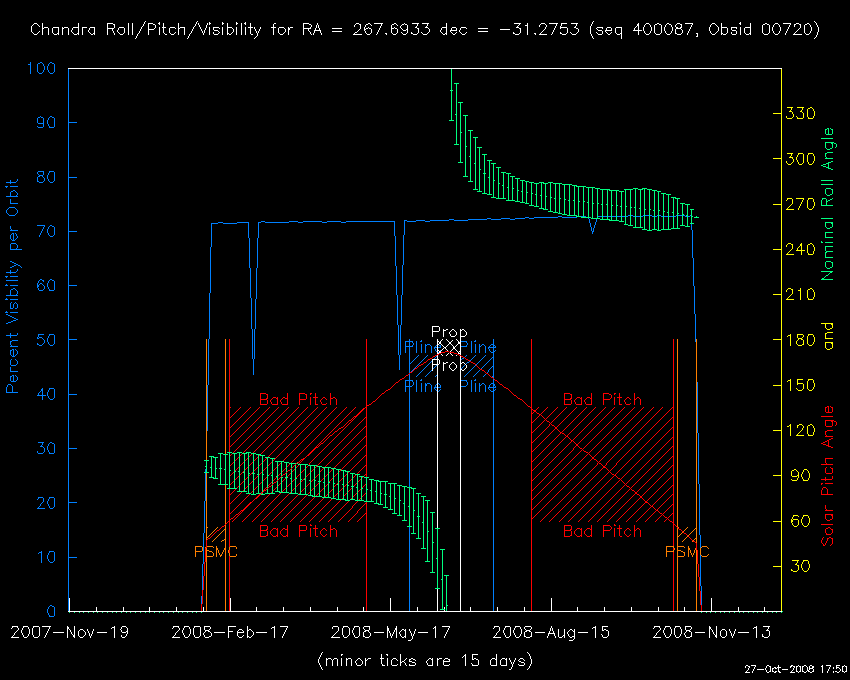Click the Chandra Roll/Pitch/Visibility plot title
This screenshot has height=680, width=850.
pos(425,30)
